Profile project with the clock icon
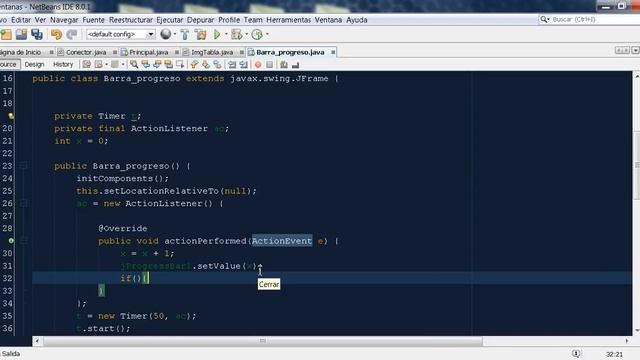The width and height of the screenshot is (640, 360). coord(257,35)
